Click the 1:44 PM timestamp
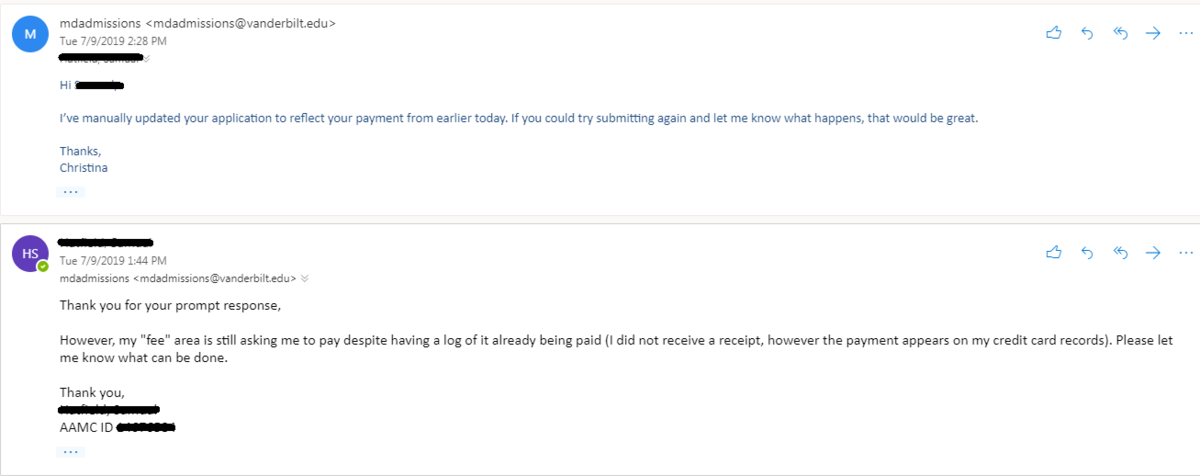 tap(113, 261)
